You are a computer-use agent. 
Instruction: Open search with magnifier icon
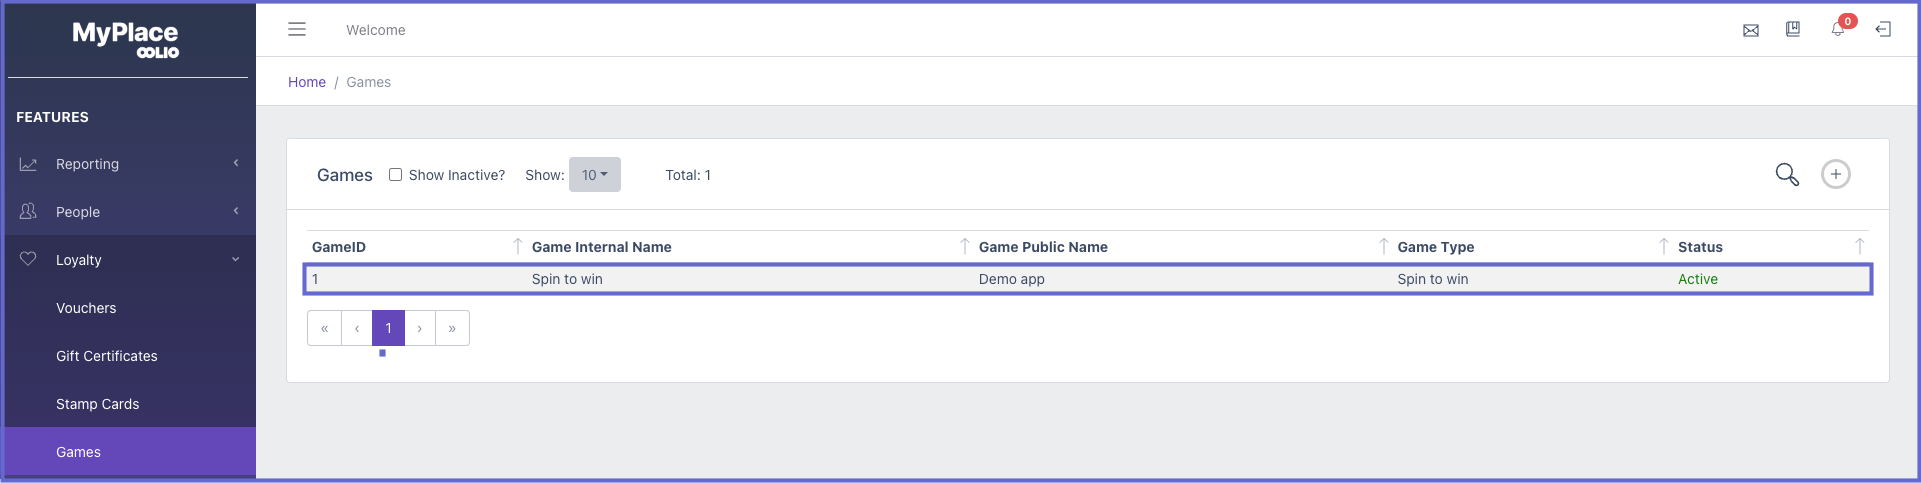point(1787,175)
